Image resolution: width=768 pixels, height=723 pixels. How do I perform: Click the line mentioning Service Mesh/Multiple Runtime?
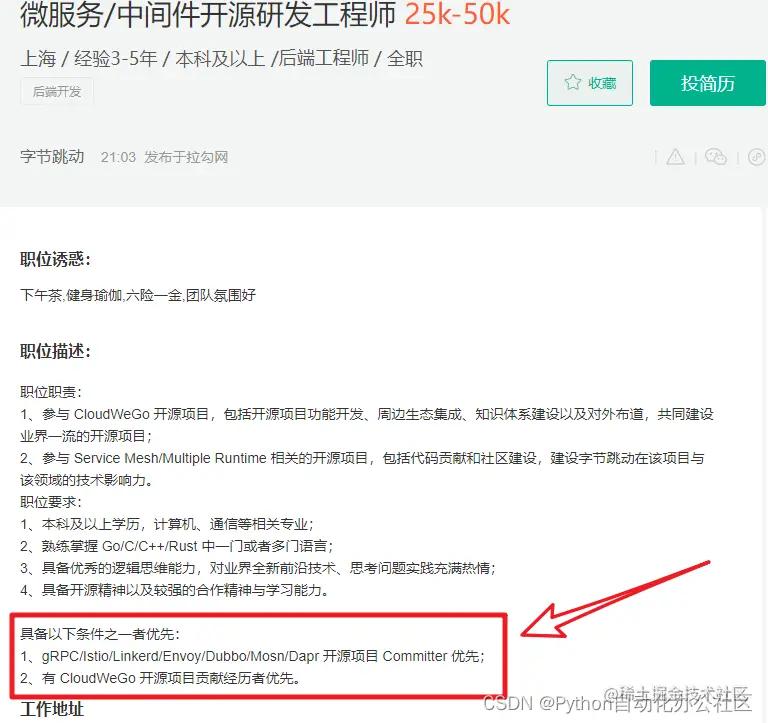362,469
